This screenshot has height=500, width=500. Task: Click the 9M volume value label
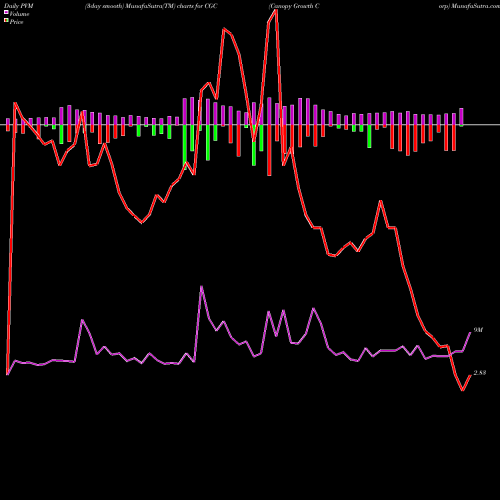478,330
